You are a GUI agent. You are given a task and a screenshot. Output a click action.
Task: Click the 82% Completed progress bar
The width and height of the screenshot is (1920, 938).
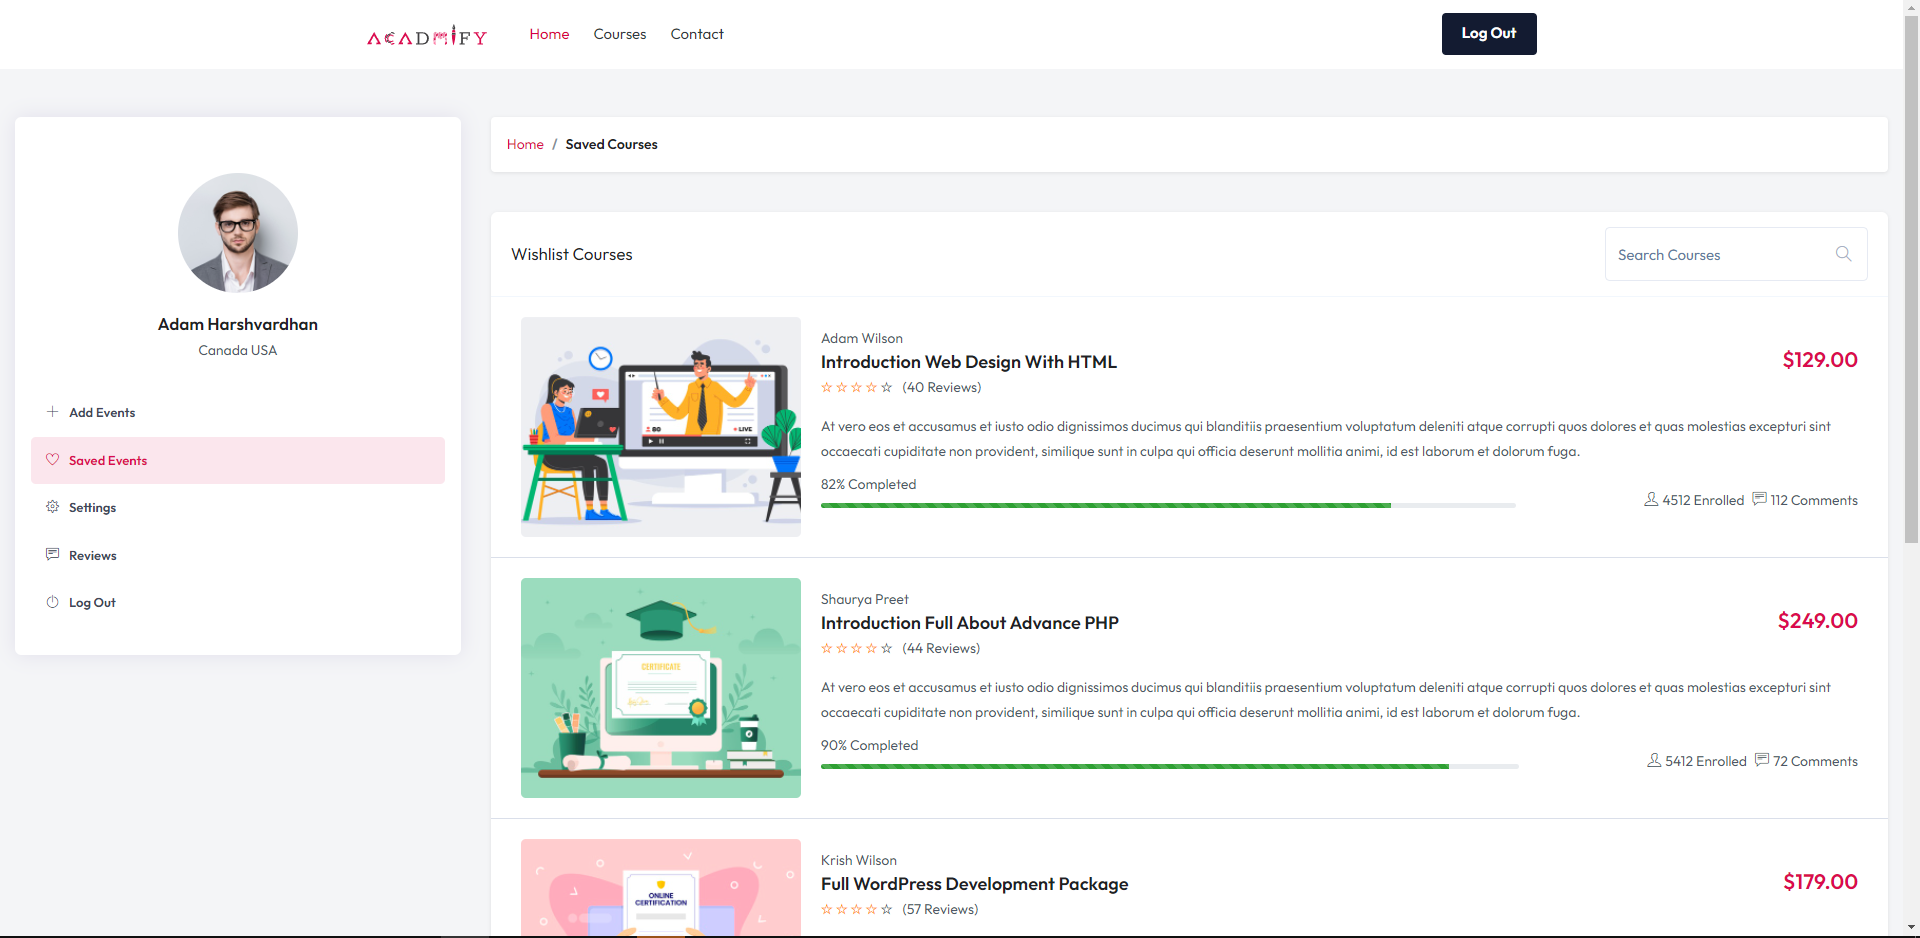[1168, 505]
